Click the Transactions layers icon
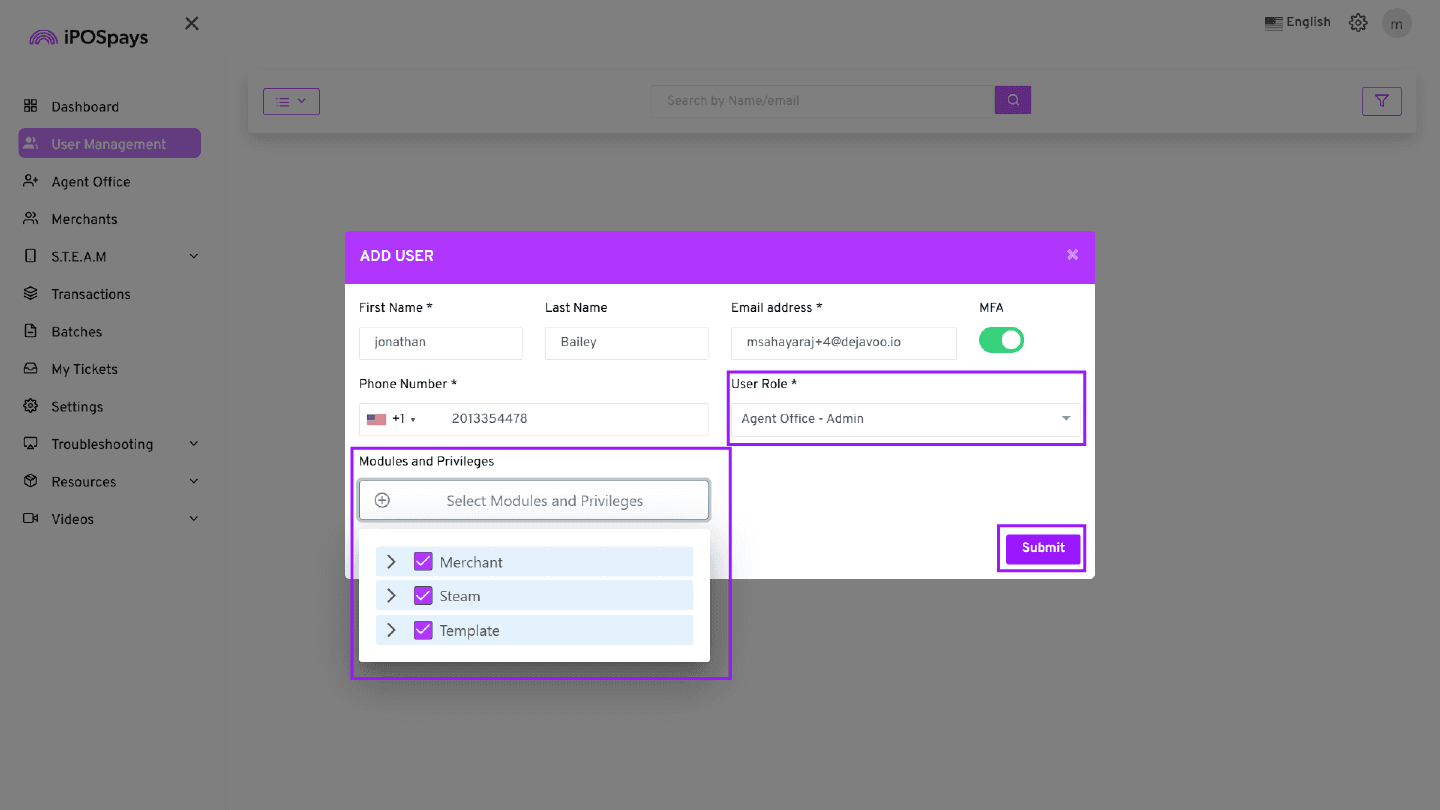Screen dimensions: 1440x810 click(31, 294)
